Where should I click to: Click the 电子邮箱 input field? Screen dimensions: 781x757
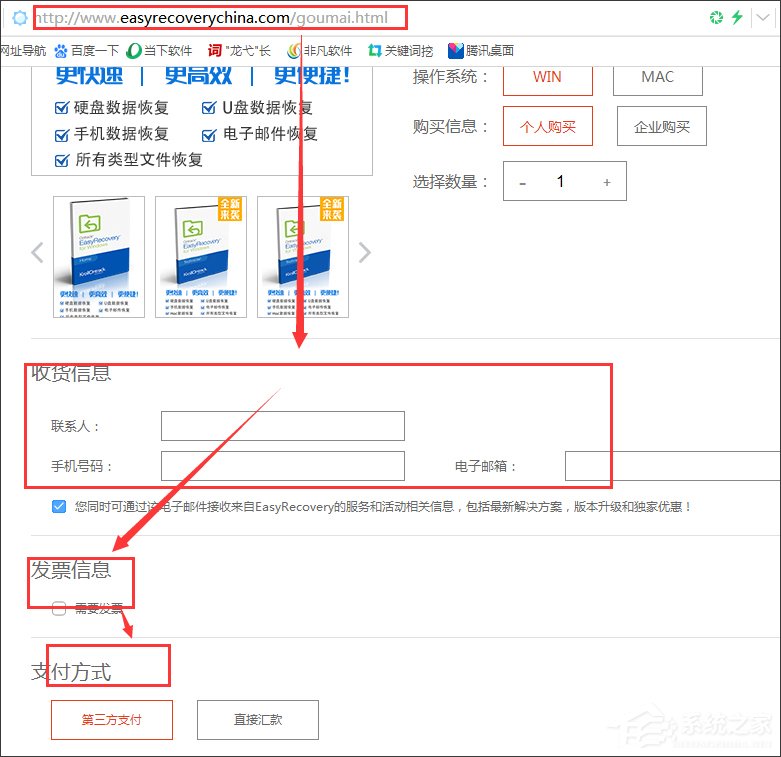(672, 466)
